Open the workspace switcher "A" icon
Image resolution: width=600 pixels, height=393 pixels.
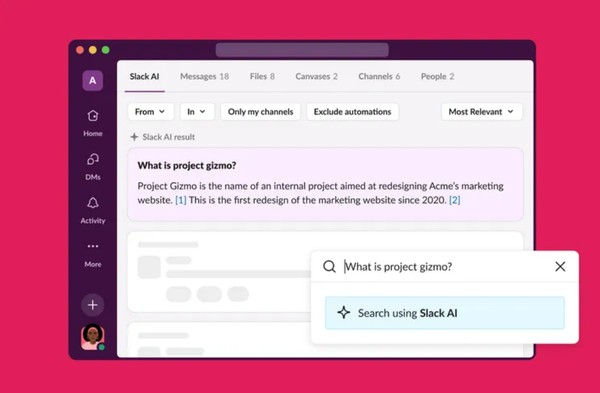[93, 80]
